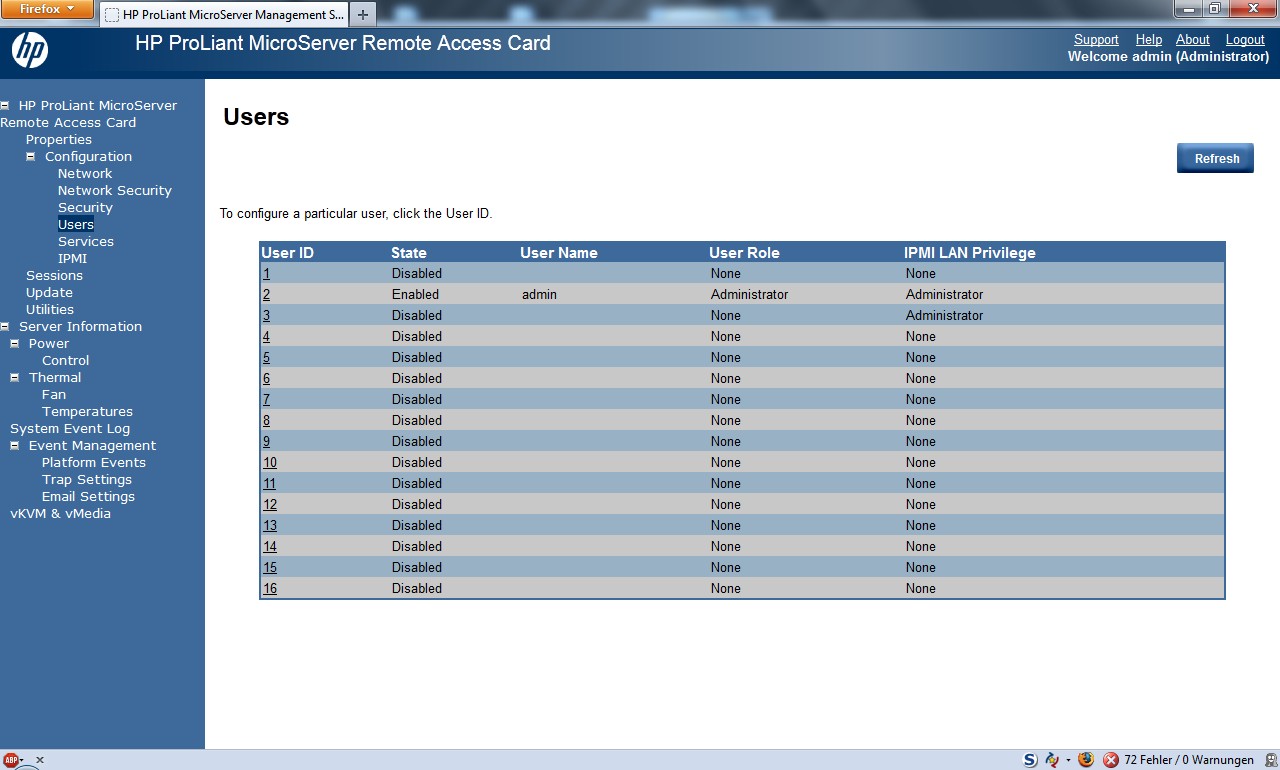
Task: Configure User ID 11
Action: pos(270,483)
